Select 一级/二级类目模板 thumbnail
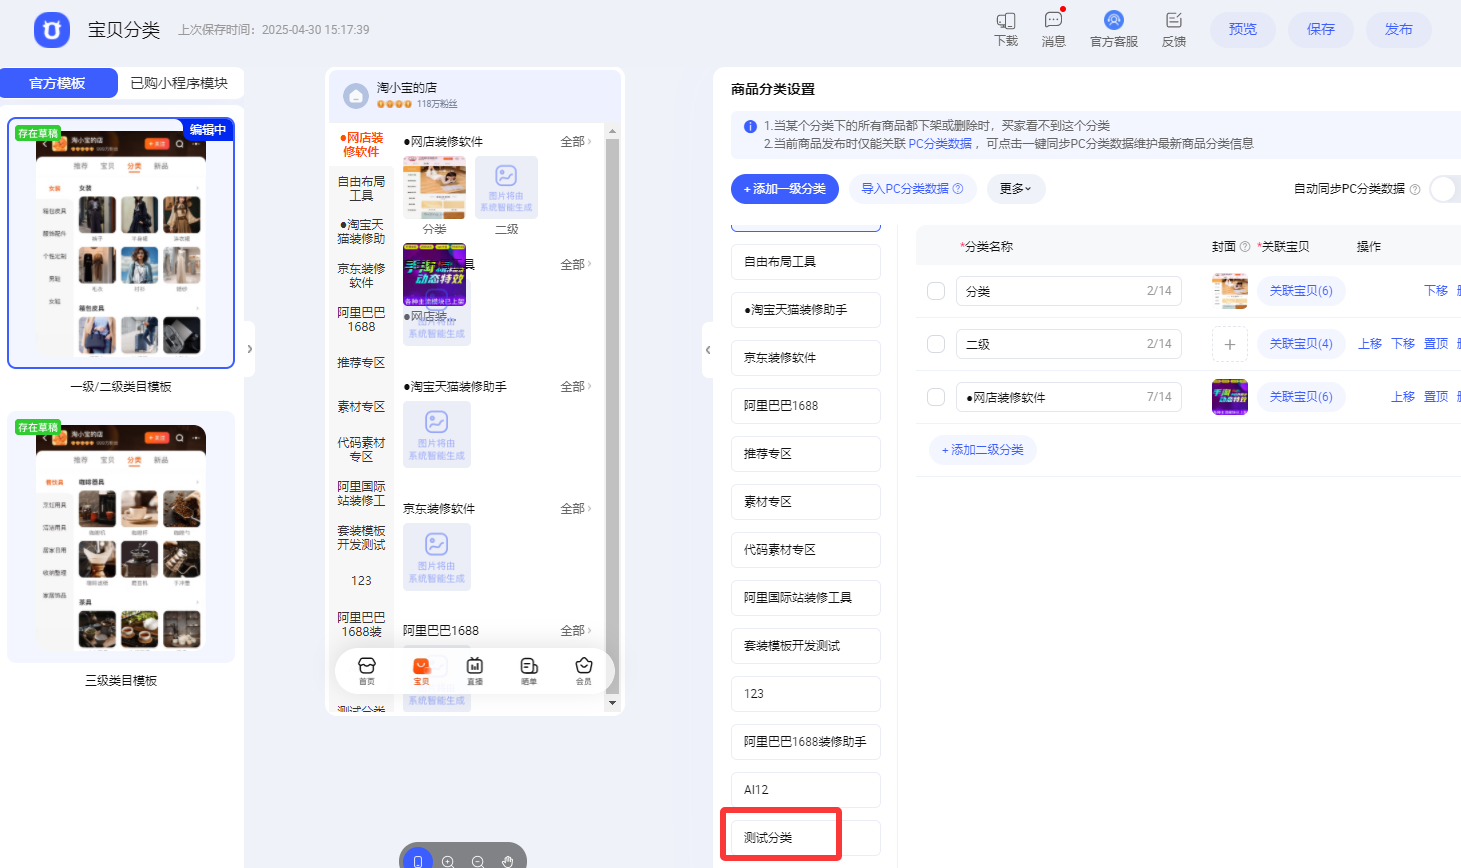This screenshot has width=1461, height=868. (x=121, y=243)
